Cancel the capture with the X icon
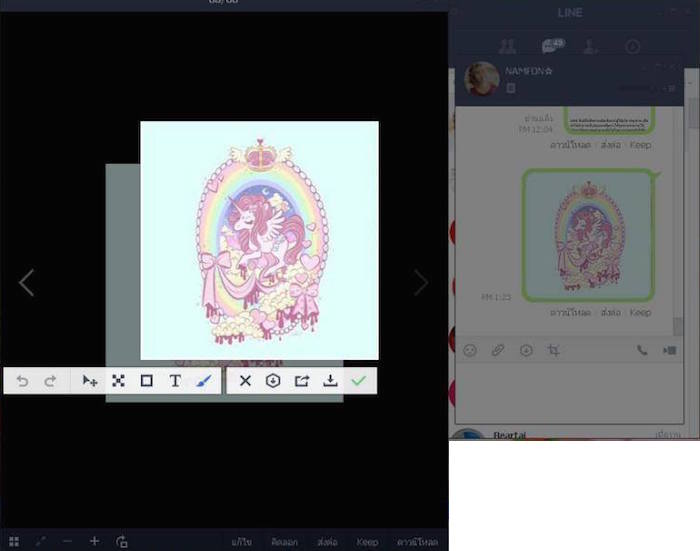700x551 pixels. (245, 381)
